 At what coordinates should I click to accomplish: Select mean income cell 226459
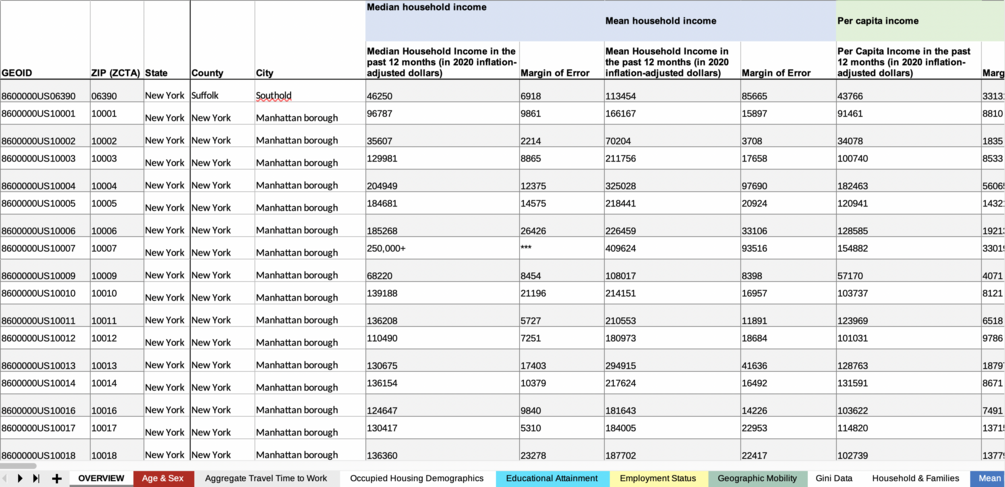(672, 226)
